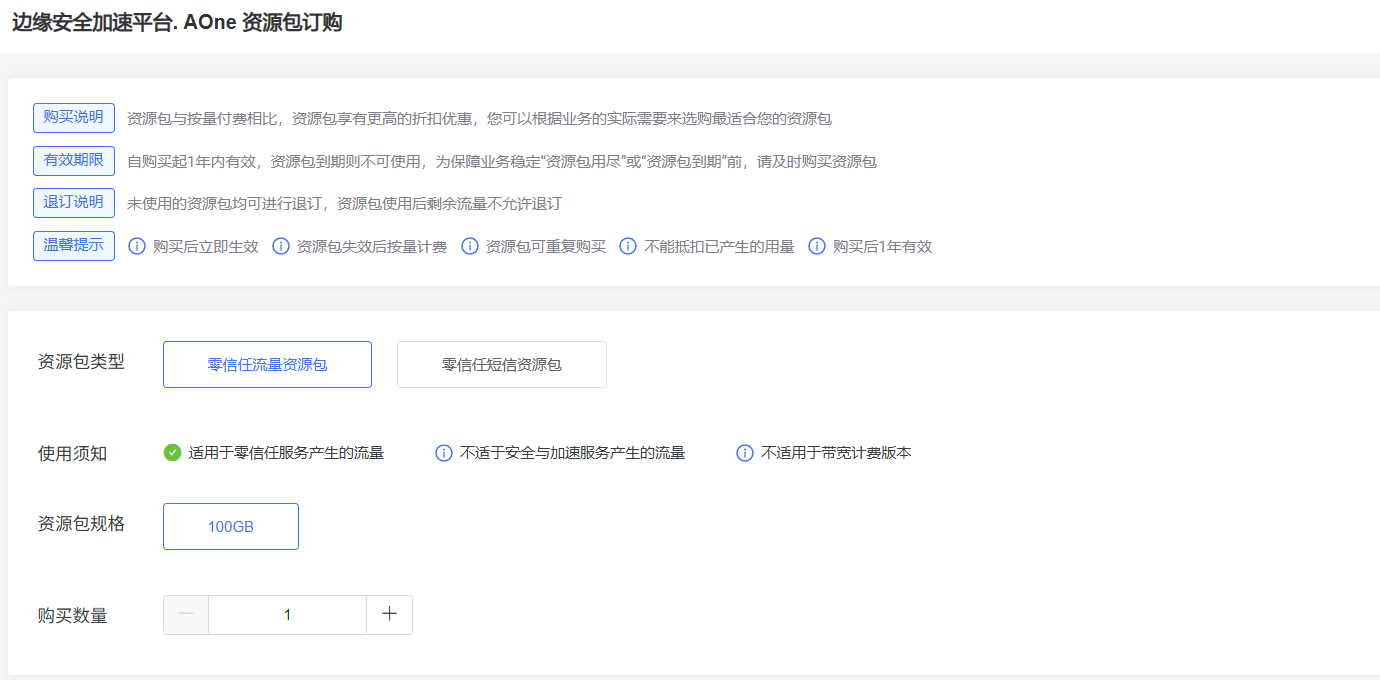This screenshot has height=680, width=1380.
Task: Click text 不适用于带宽计费版本
Action: (837, 453)
